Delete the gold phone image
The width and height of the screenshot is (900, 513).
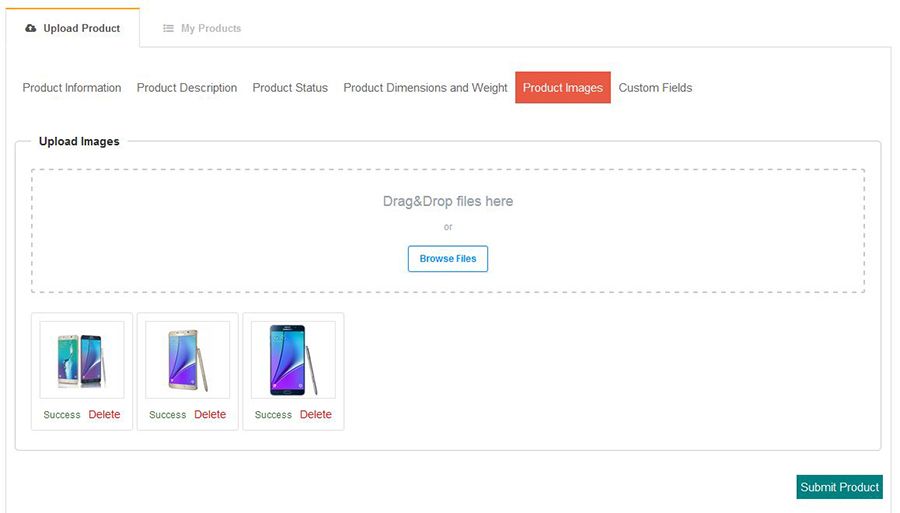point(210,415)
